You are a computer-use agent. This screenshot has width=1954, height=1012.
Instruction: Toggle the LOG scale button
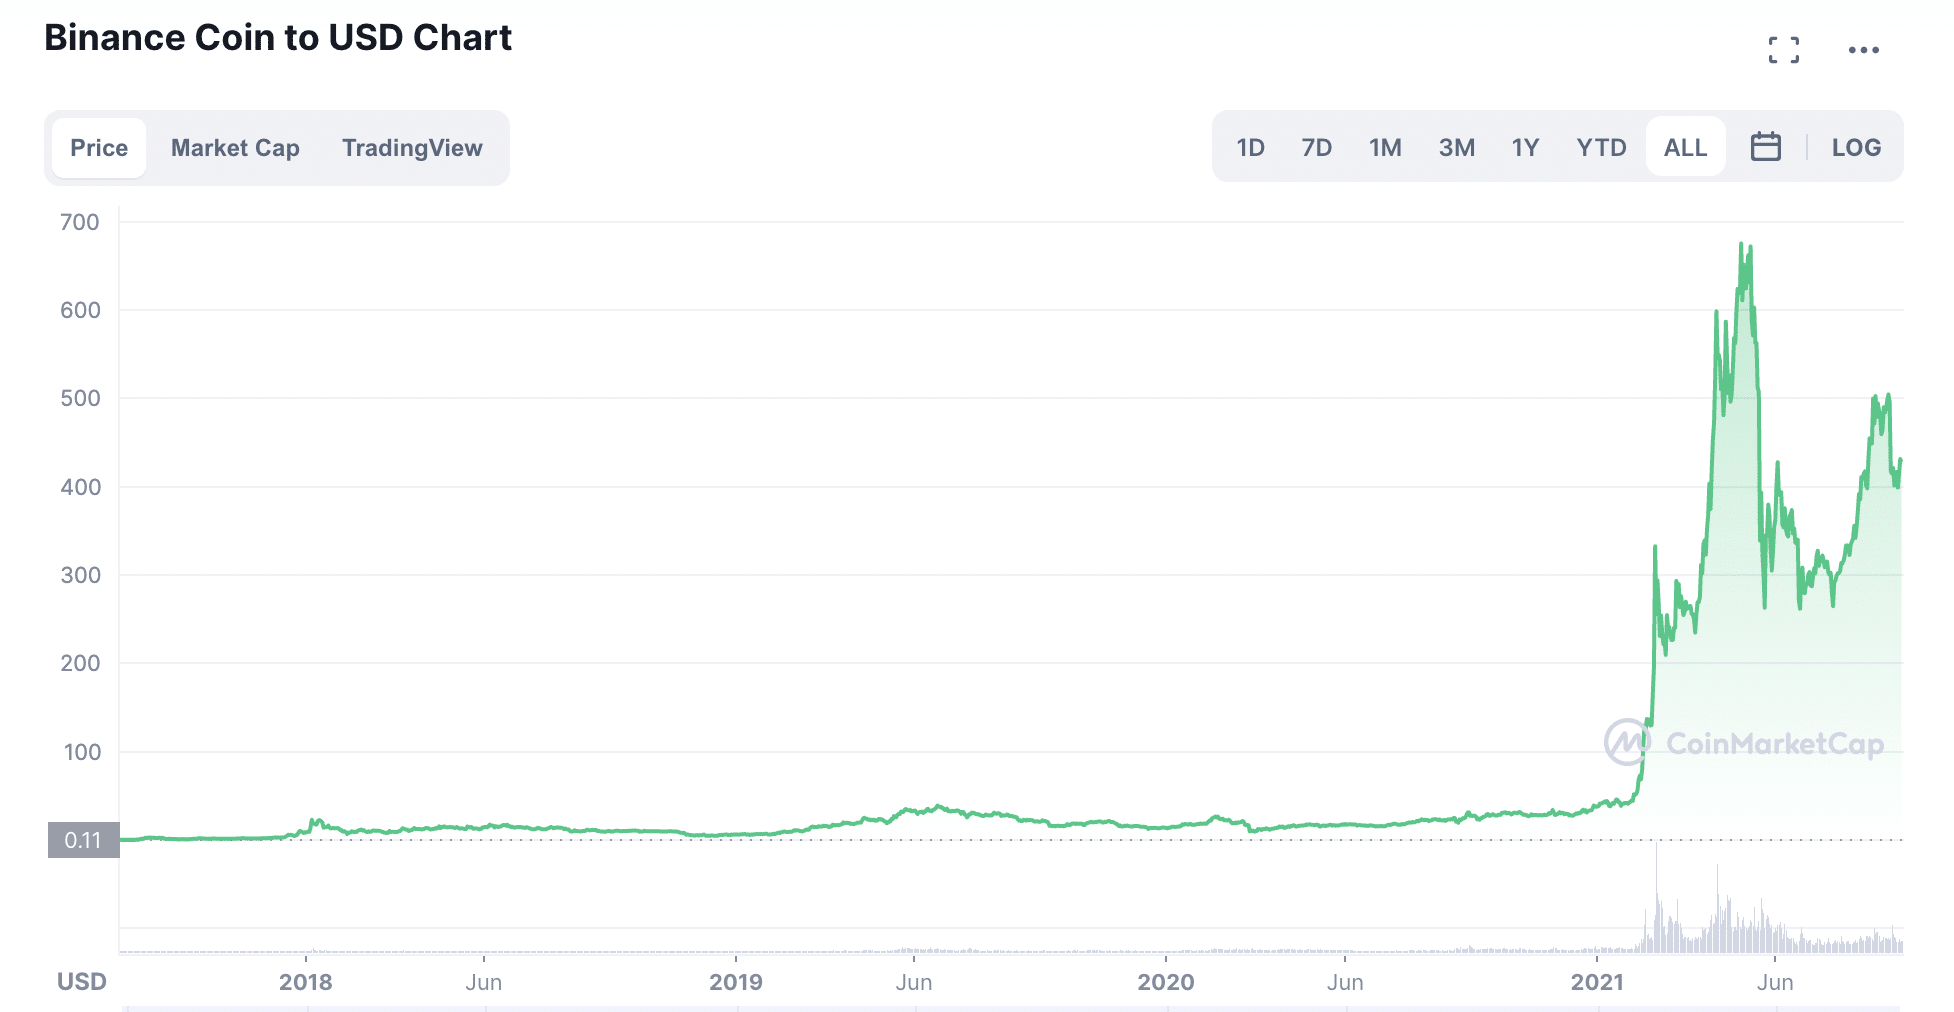1856,148
